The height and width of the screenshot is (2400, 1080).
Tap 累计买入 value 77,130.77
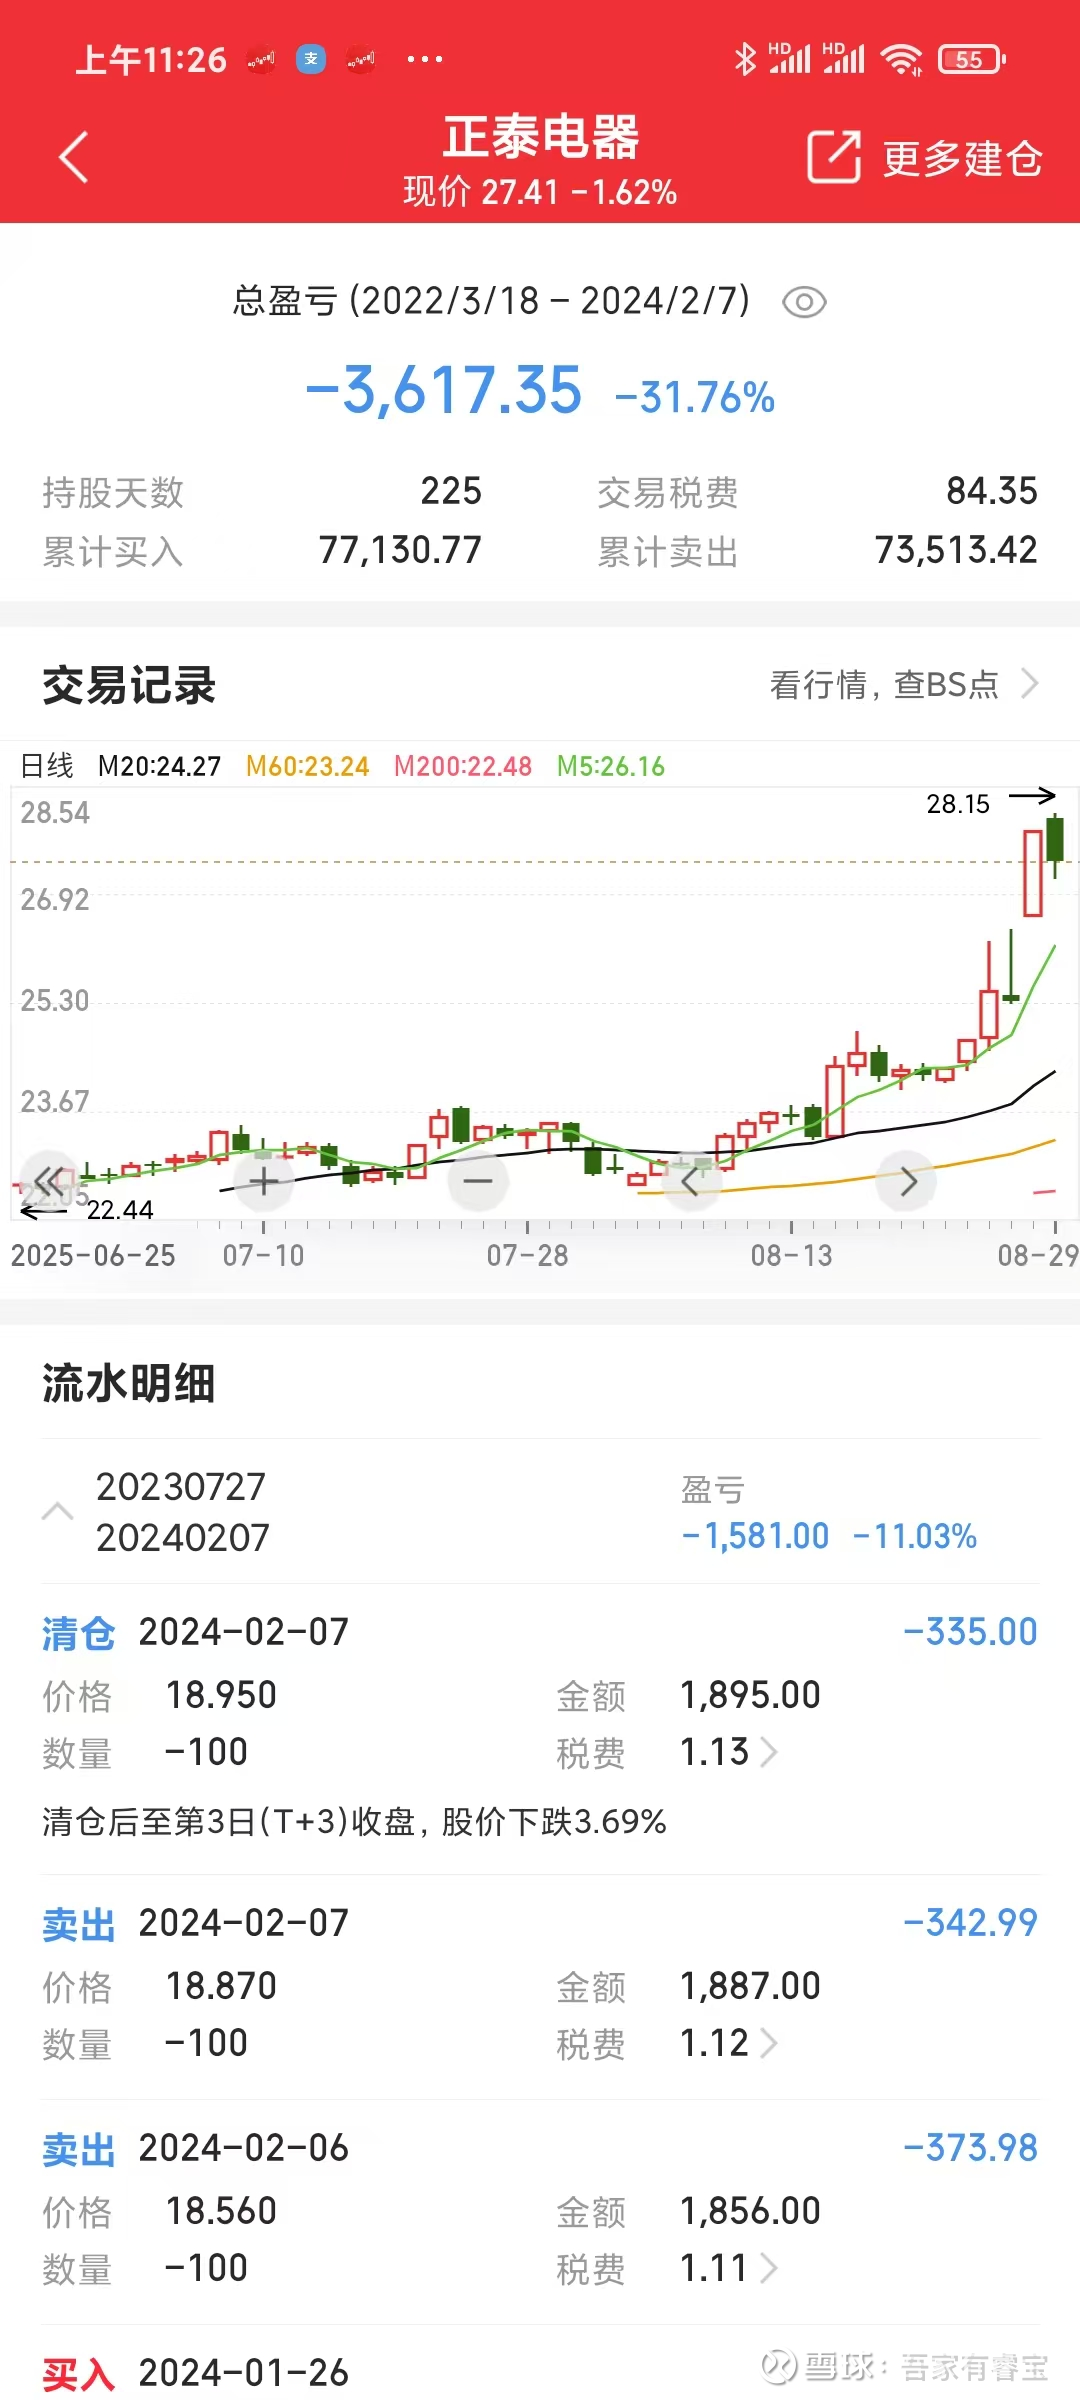point(400,550)
